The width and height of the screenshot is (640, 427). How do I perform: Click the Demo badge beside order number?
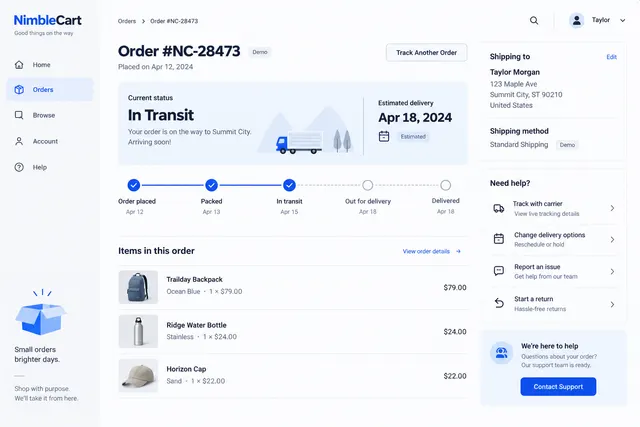[260, 52]
